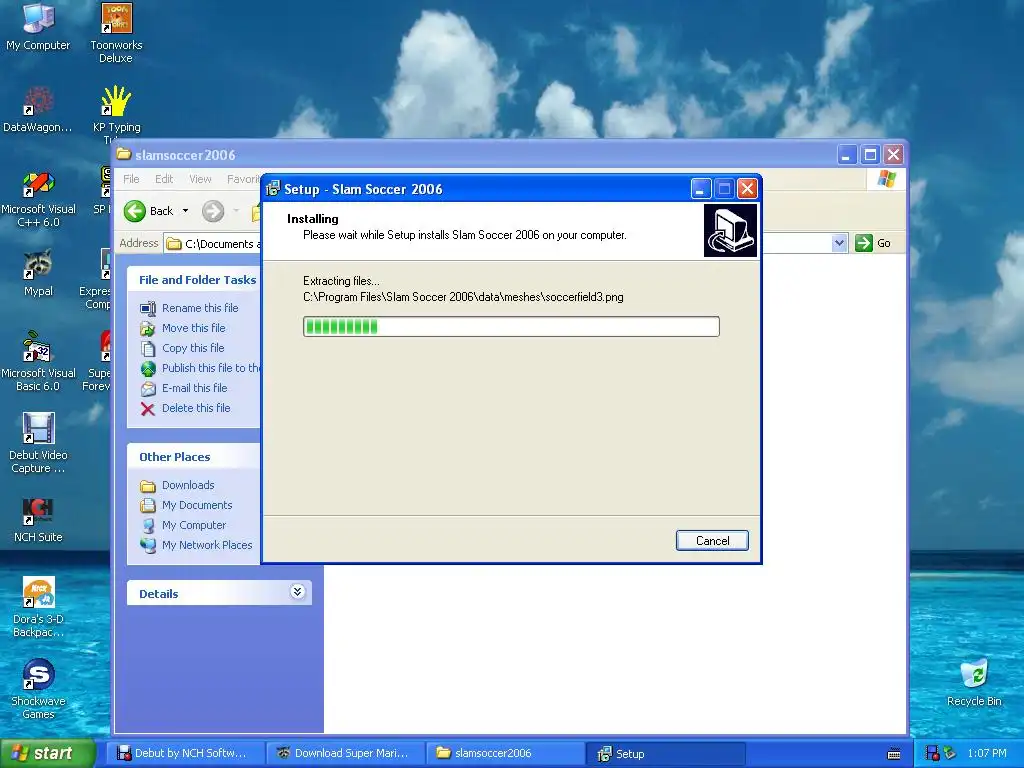The width and height of the screenshot is (1024, 768).
Task: Maximize the slamsoccer2006 Explorer window
Action: 870,155
